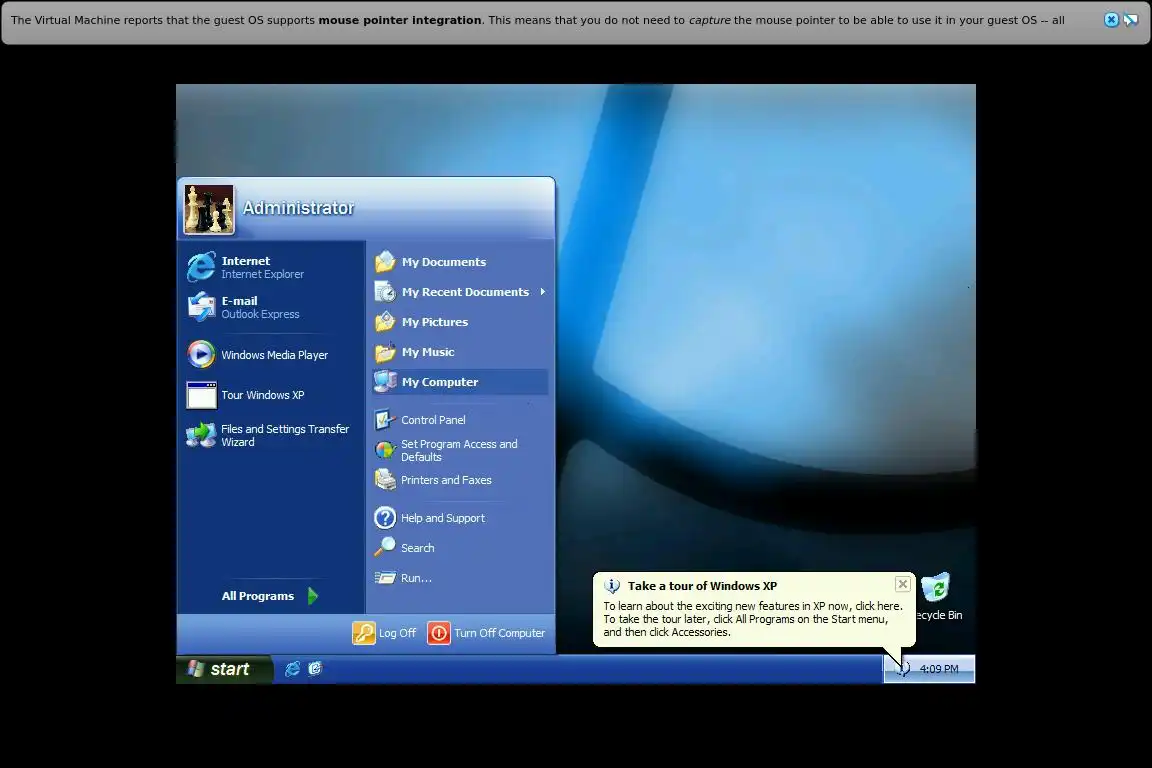Viewport: 1152px width, 768px height.
Task: Expand the All Programs green arrow
Action: (x=313, y=596)
